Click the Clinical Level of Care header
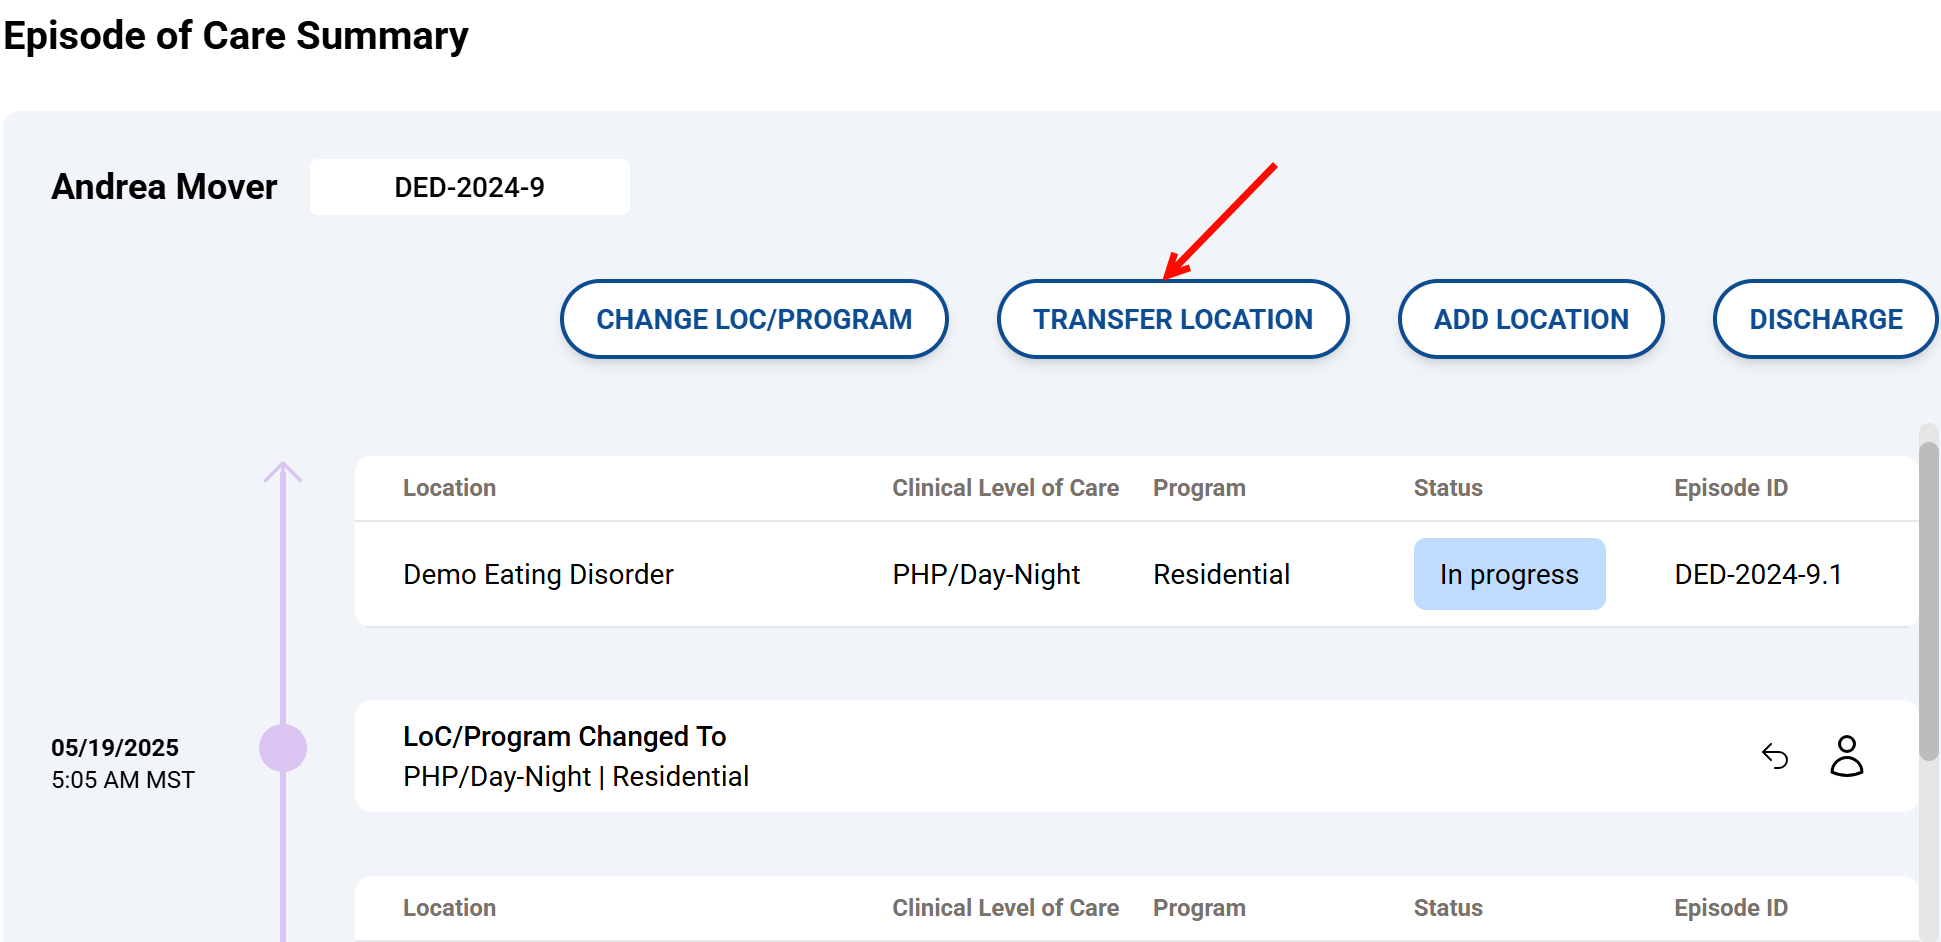The height and width of the screenshot is (942, 1941). [1005, 488]
